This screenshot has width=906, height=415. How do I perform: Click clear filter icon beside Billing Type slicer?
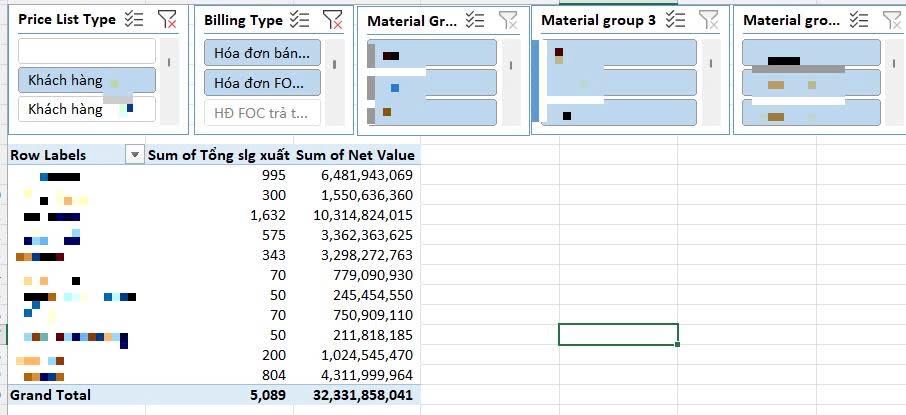(x=333, y=20)
